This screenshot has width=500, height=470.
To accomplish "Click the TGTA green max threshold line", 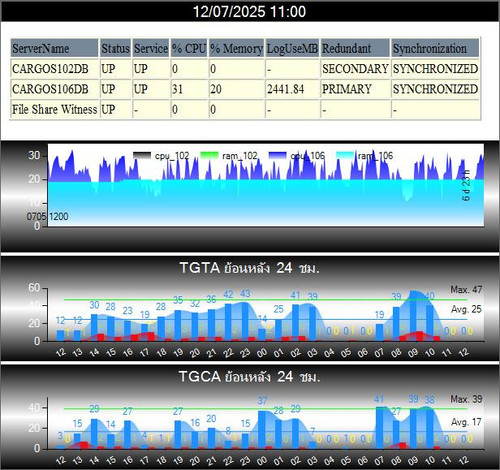I will click(x=266, y=299).
